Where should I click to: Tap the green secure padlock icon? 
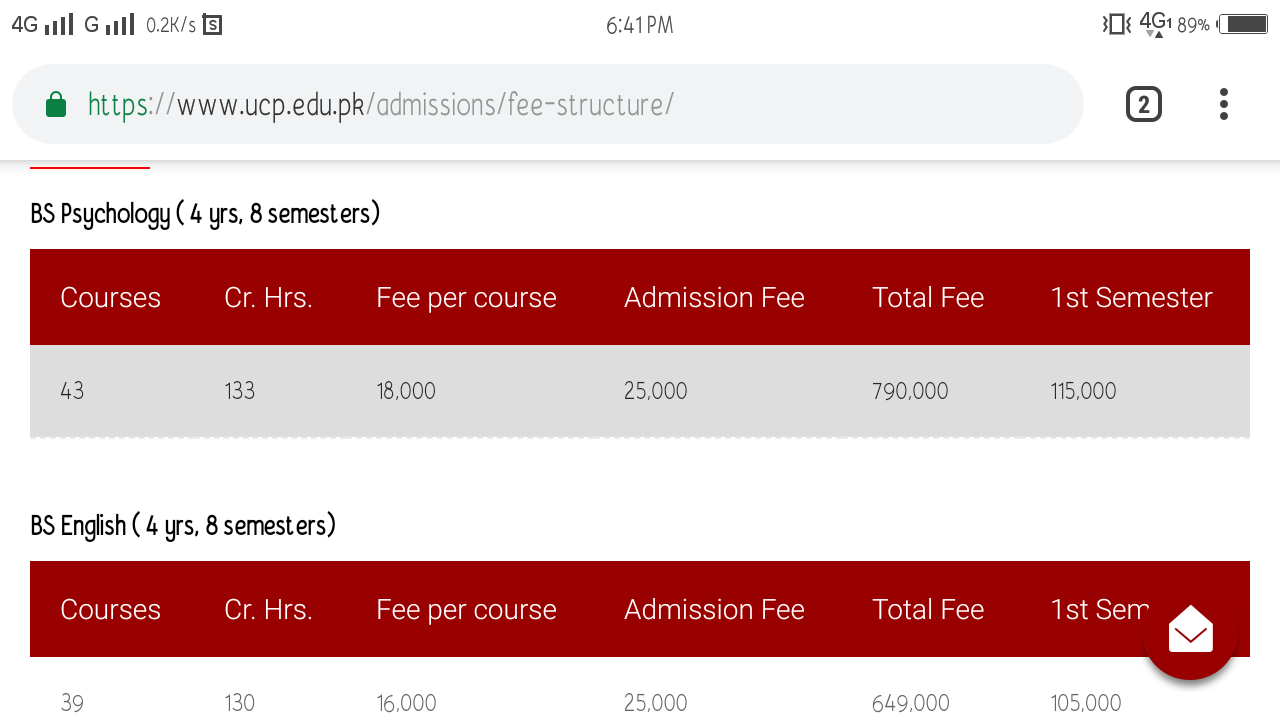[56, 104]
